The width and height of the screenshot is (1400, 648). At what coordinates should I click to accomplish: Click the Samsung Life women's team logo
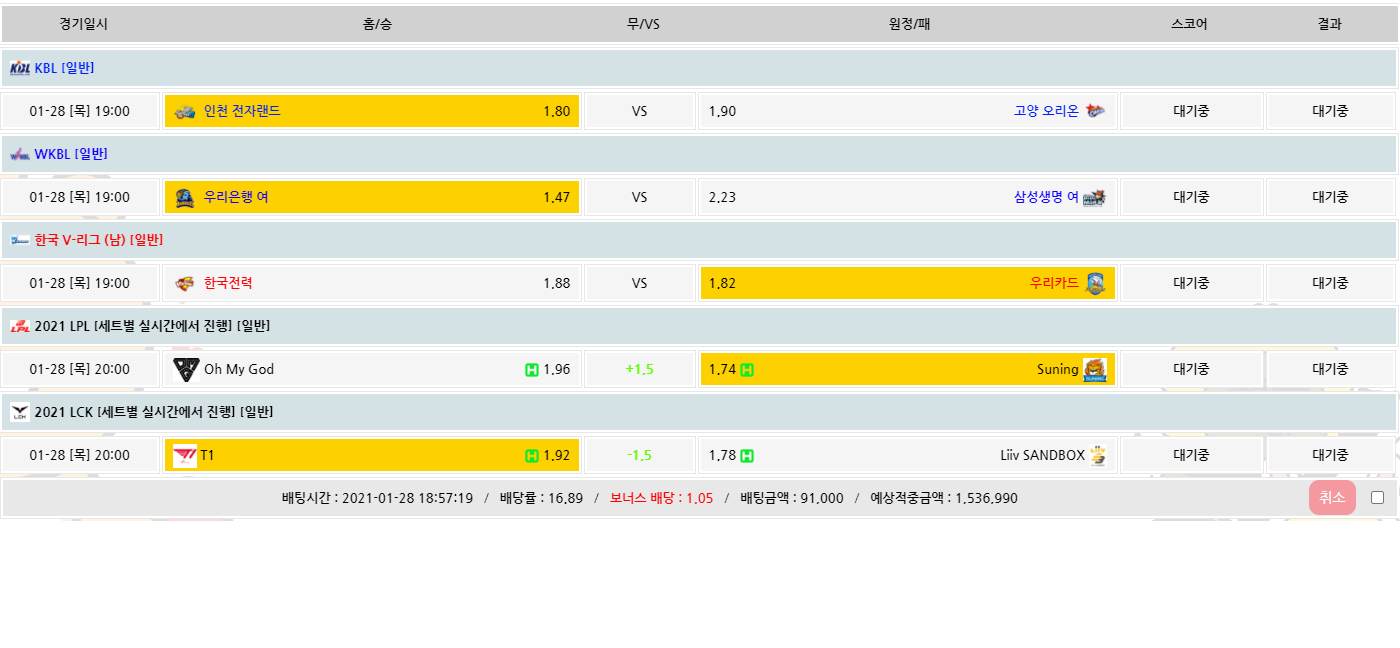pyautogui.click(x=1094, y=198)
